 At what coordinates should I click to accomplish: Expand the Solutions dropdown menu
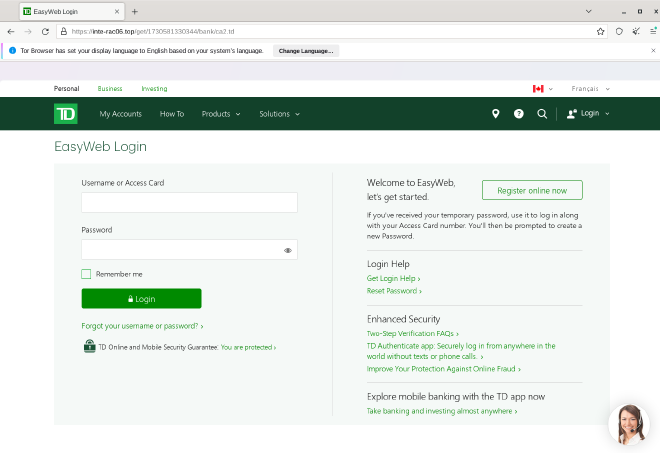(x=279, y=114)
